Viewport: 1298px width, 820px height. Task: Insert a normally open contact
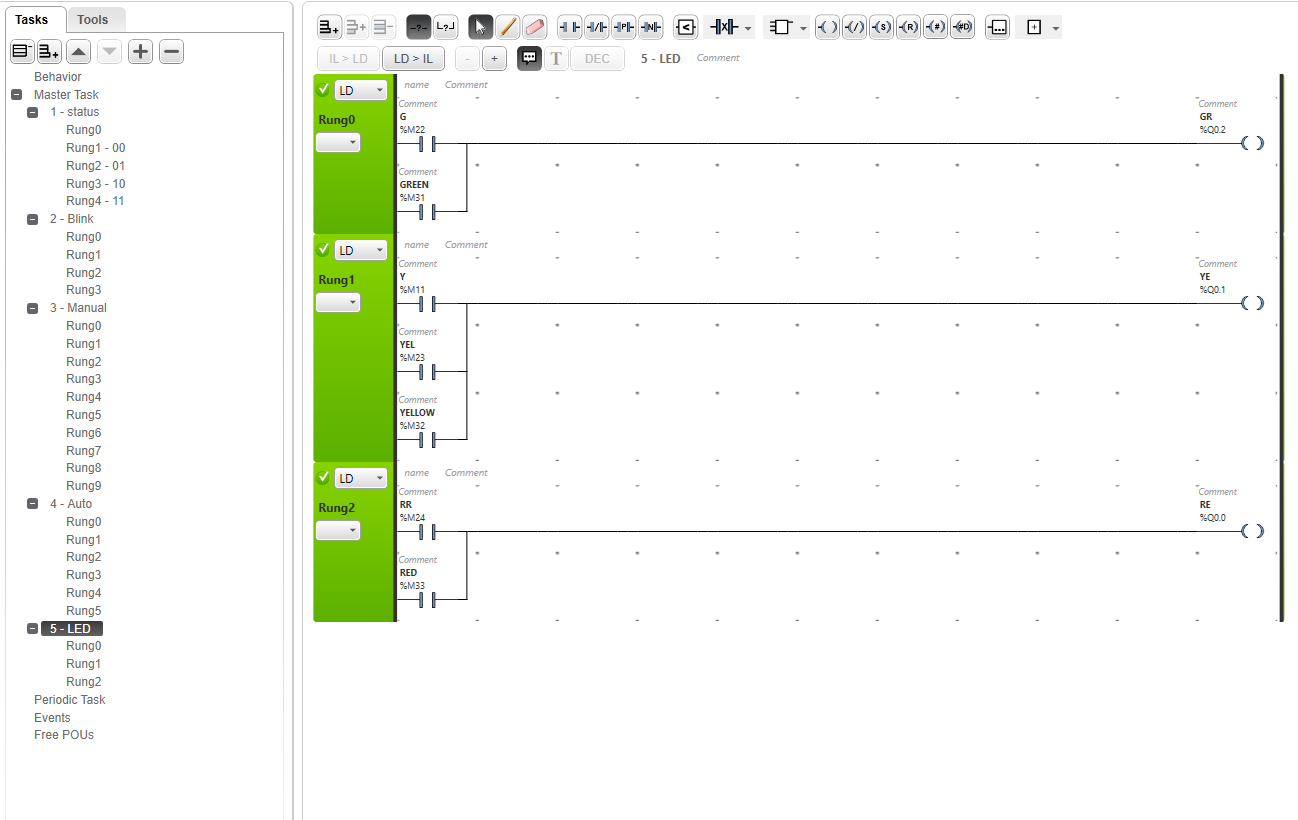pos(569,27)
